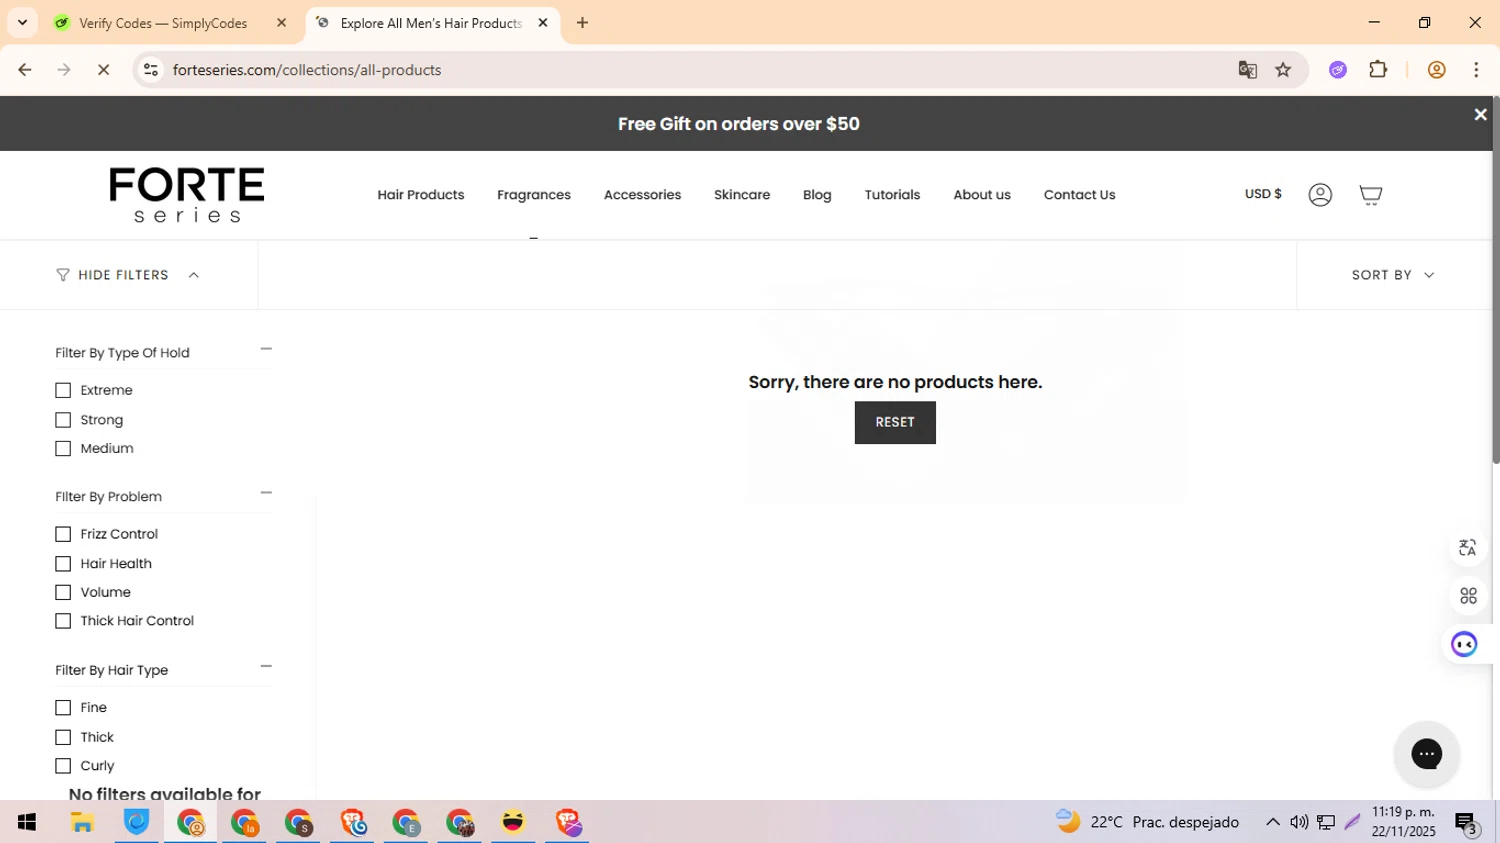Bookmark this page with the star icon
1500x843 pixels.
pos(1283,70)
